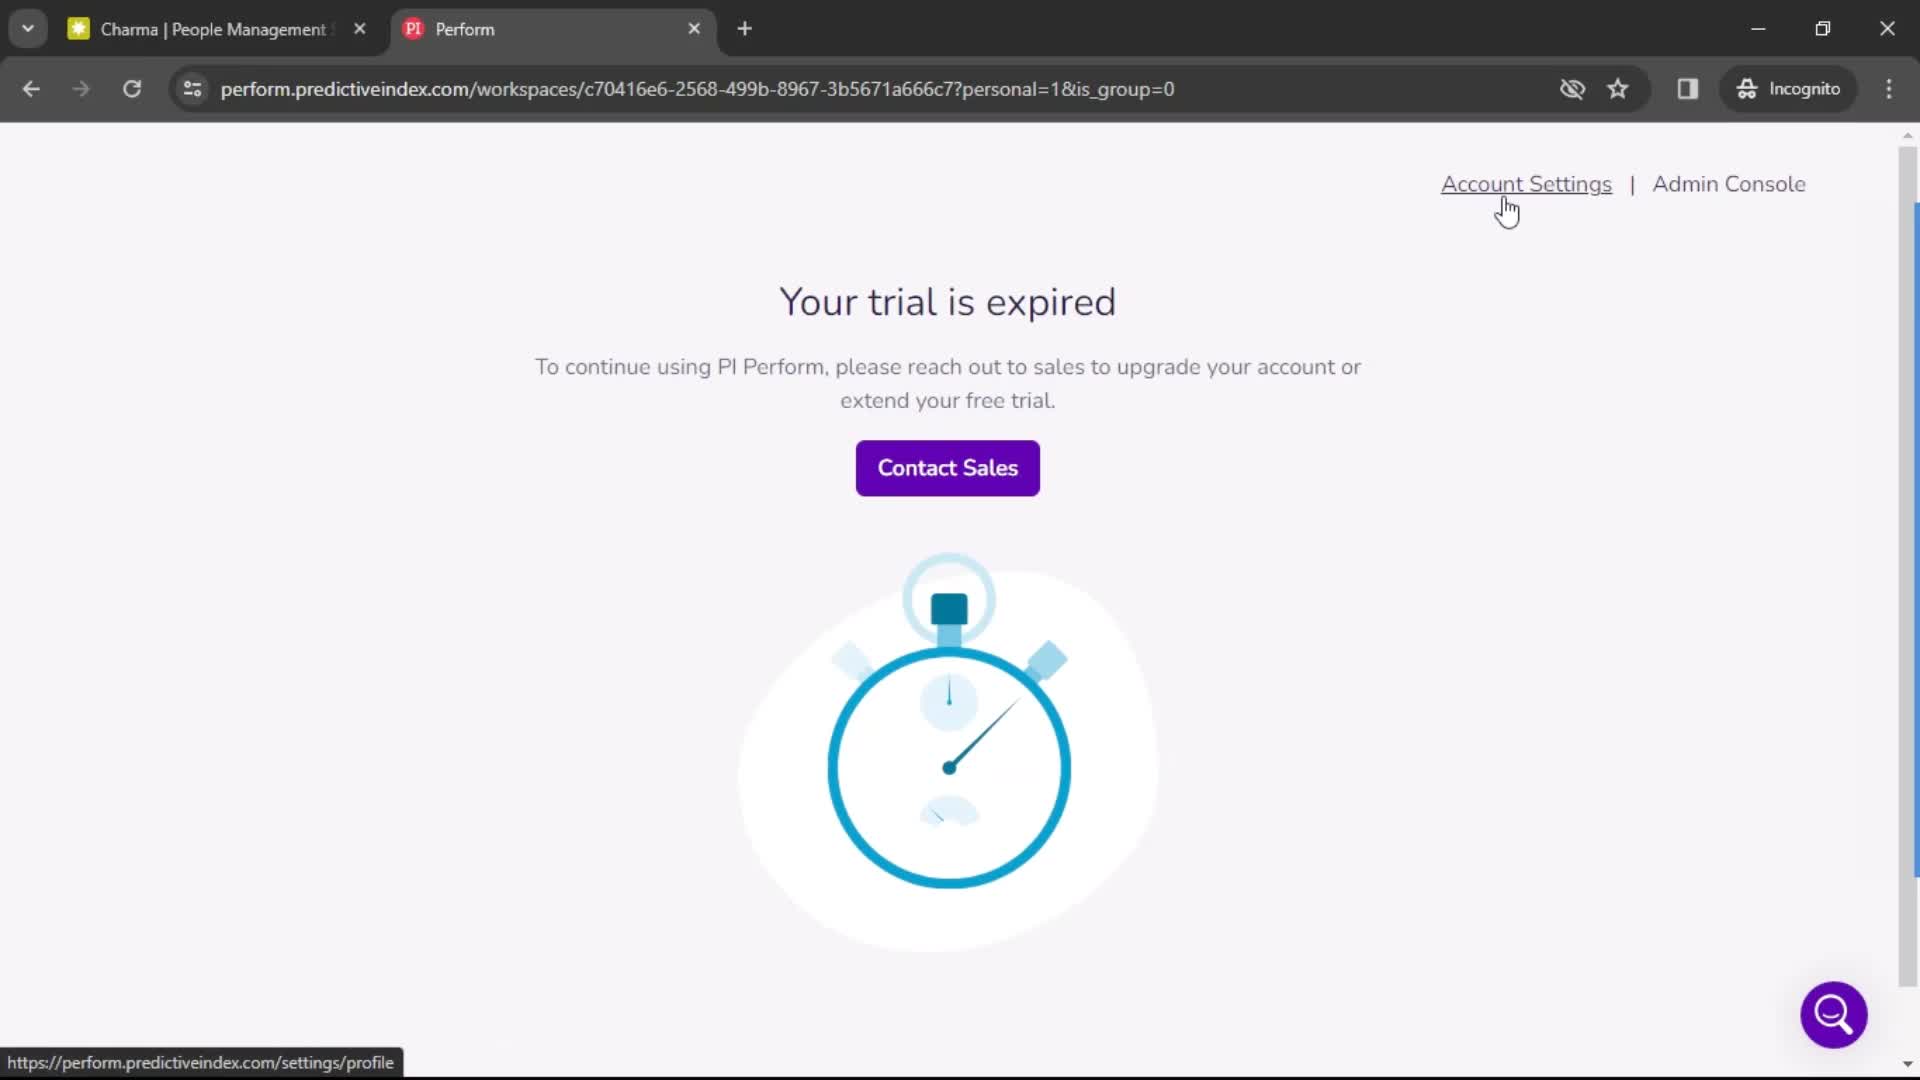Open the purple search help widget

pyautogui.click(x=1834, y=1015)
